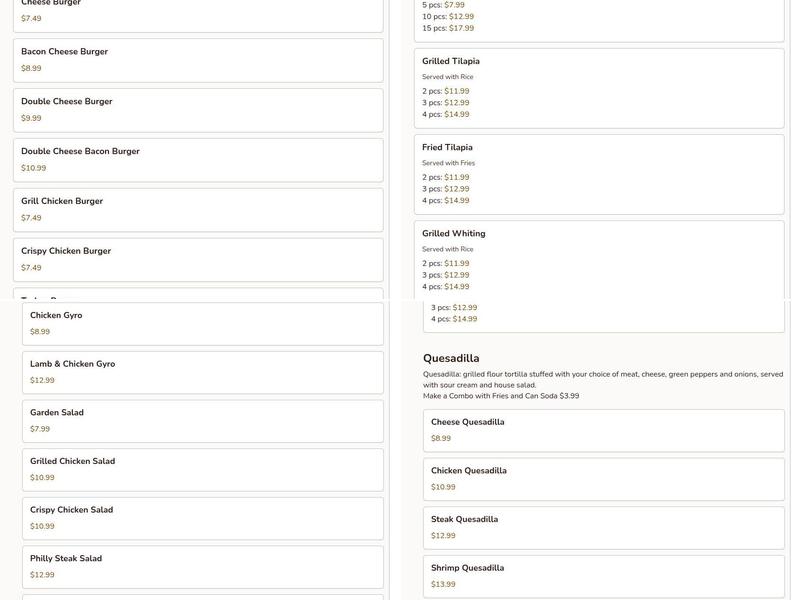Click the Grill Chicken Burger item
The image size is (800, 600).
click(x=198, y=210)
